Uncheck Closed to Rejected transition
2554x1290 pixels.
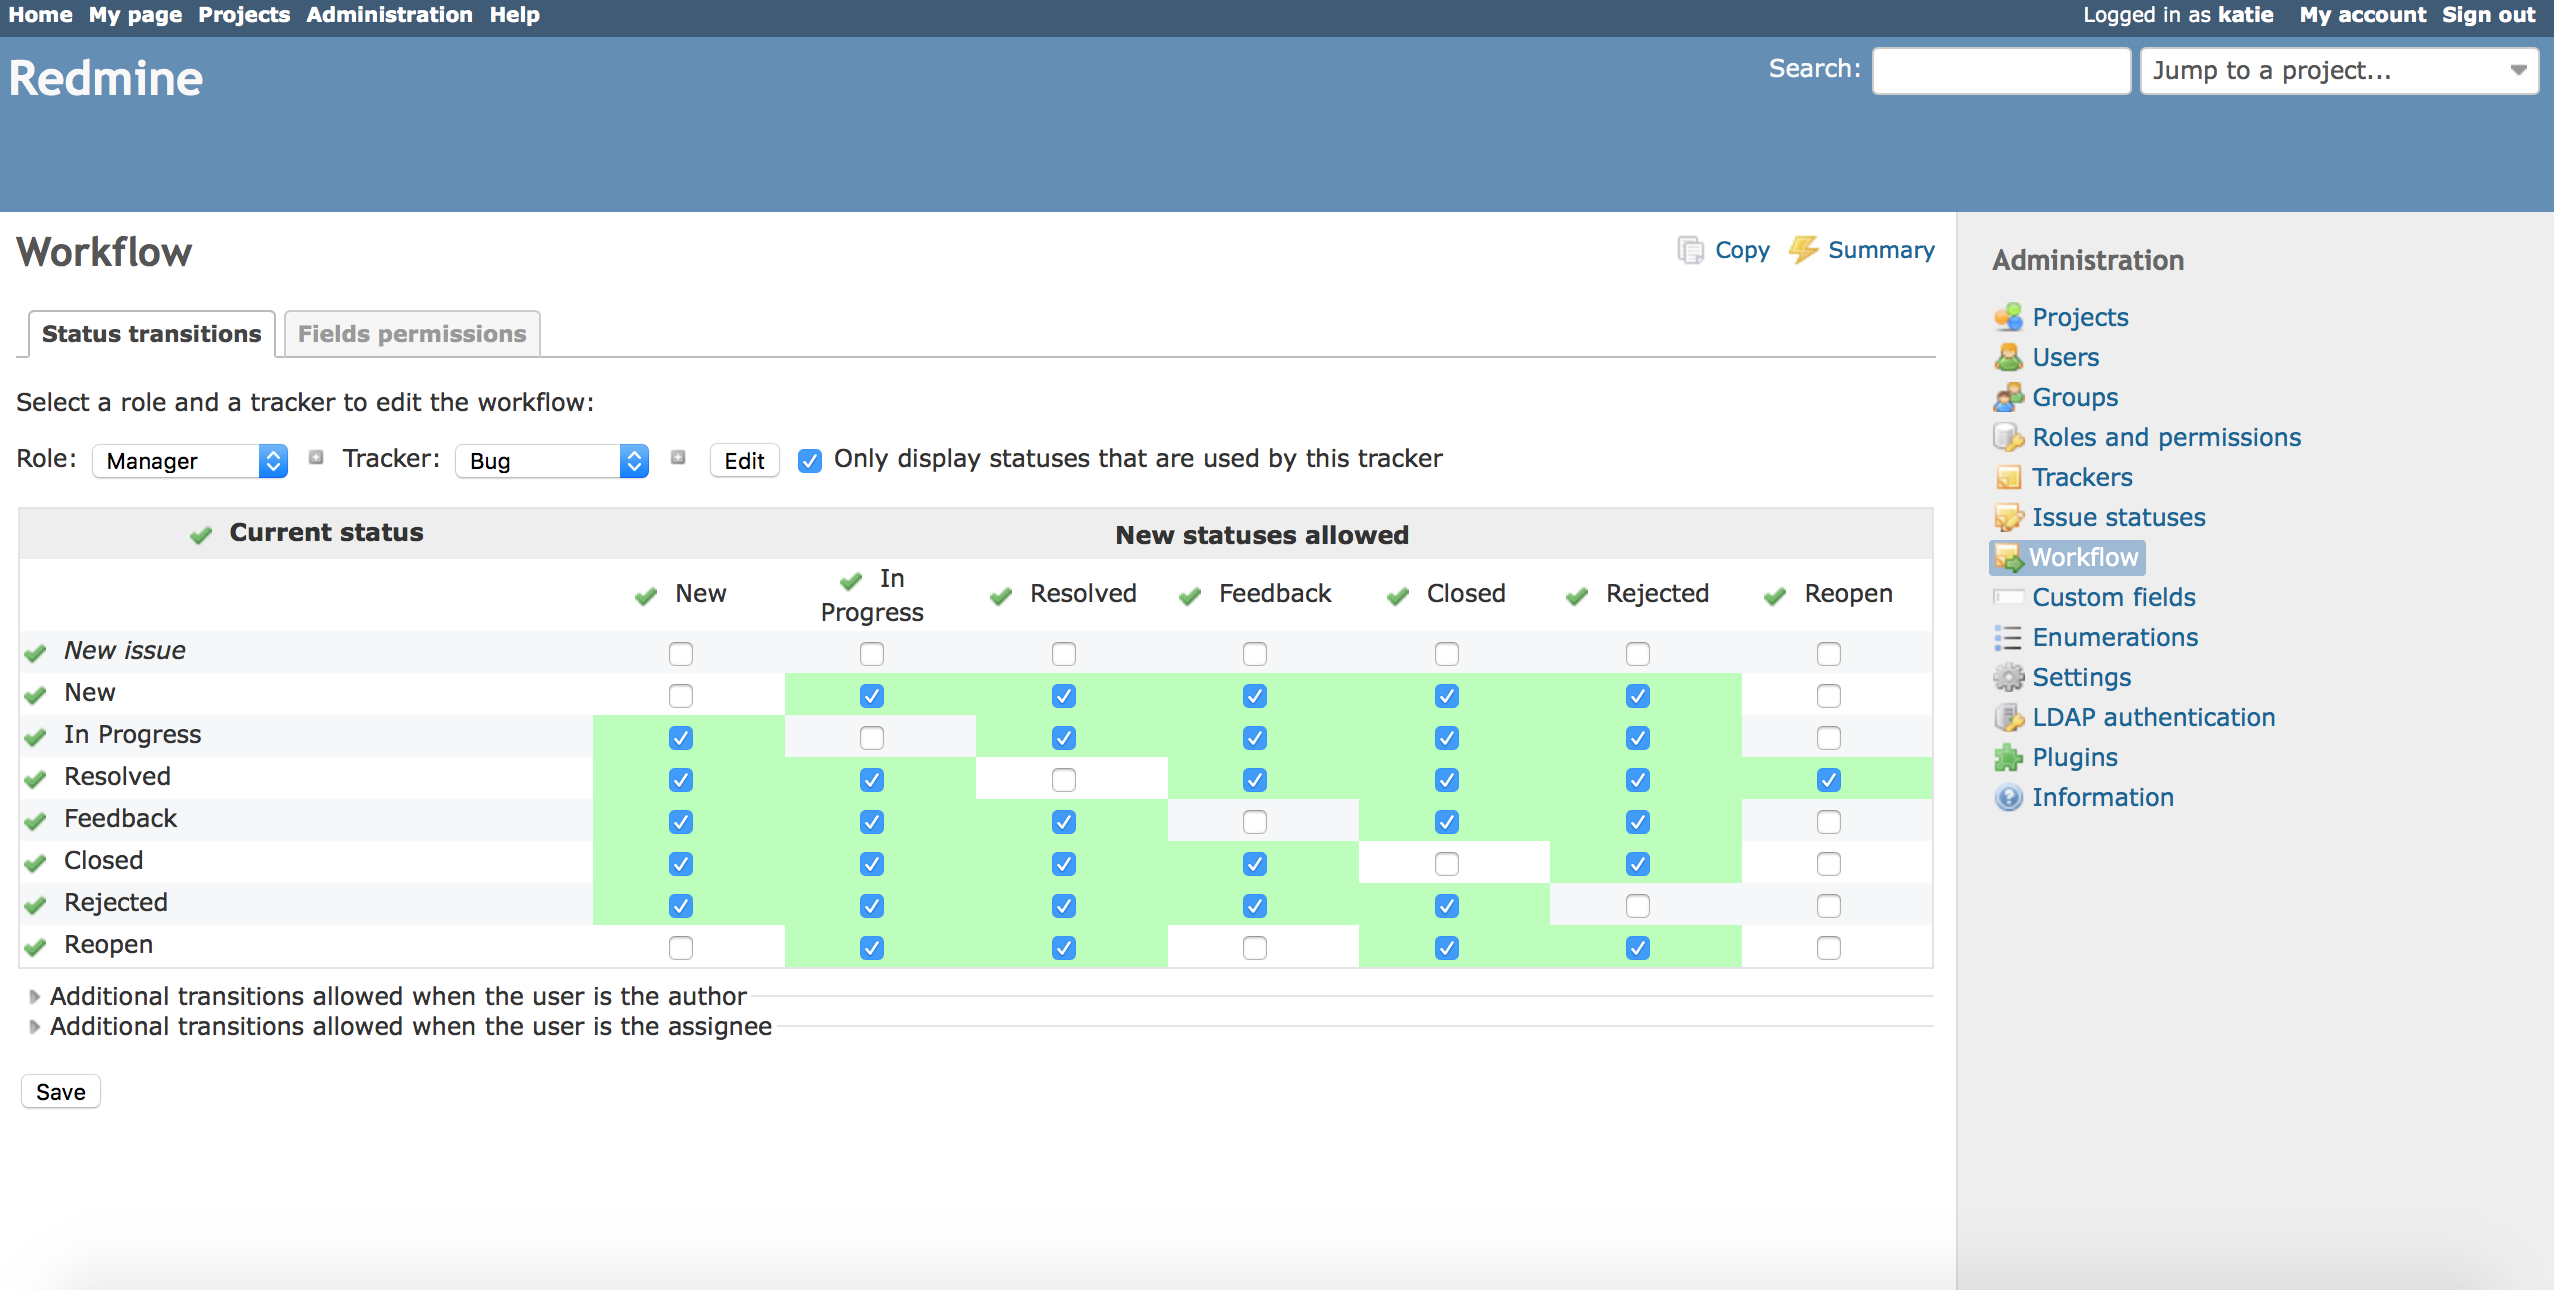[x=1638, y=864]
